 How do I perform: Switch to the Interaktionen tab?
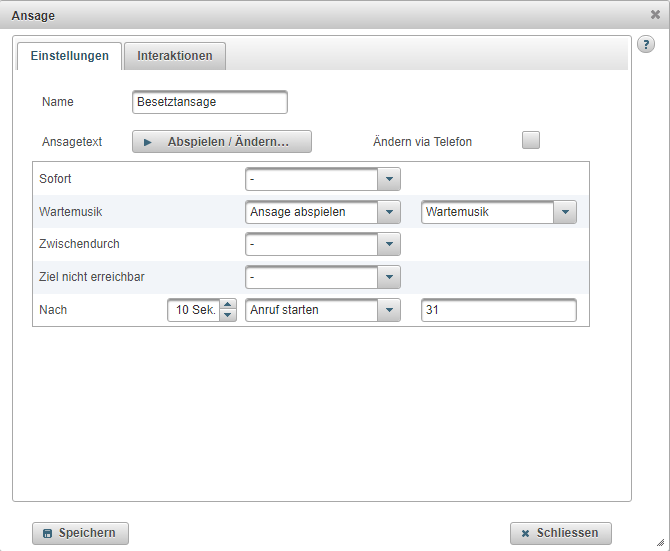coord(175,56)
